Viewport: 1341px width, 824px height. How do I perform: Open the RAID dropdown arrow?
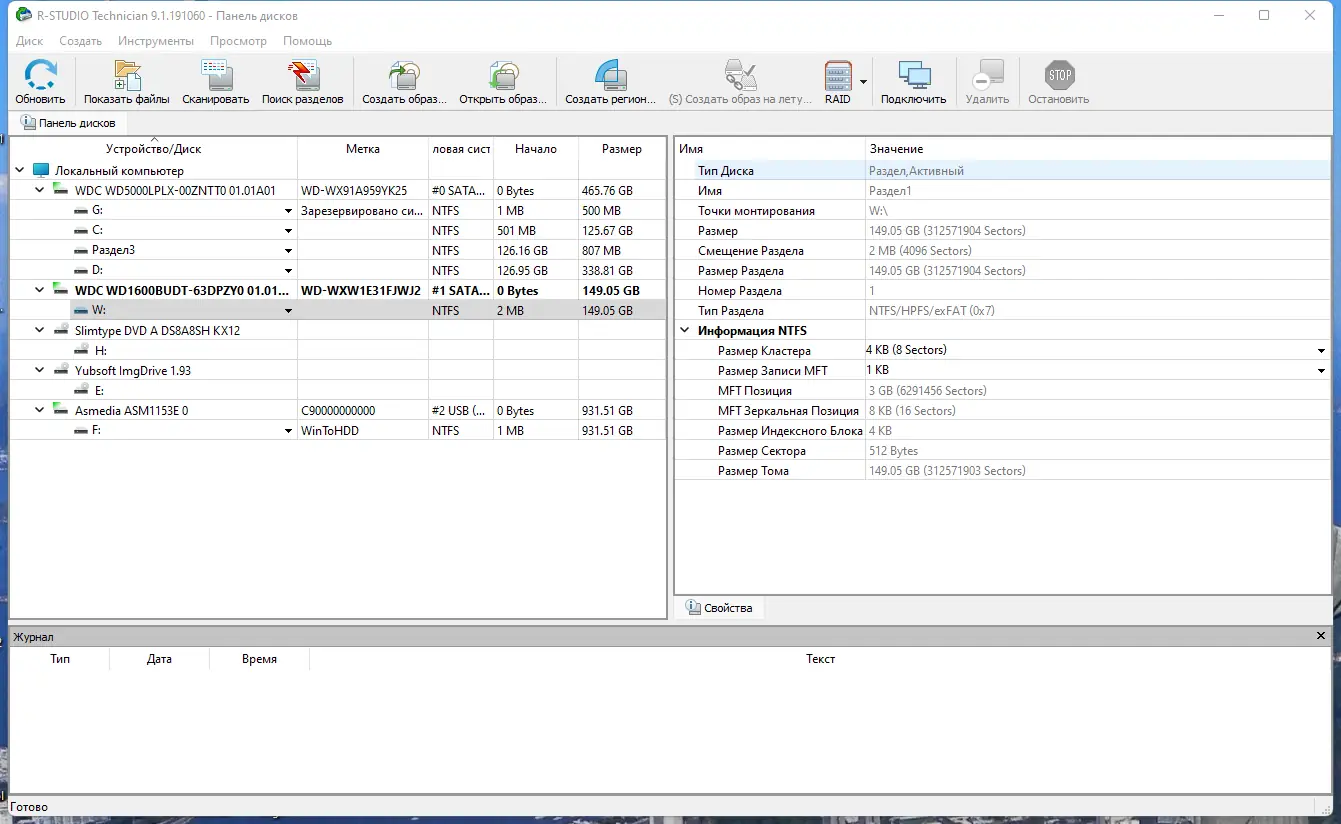pos(863,81)
